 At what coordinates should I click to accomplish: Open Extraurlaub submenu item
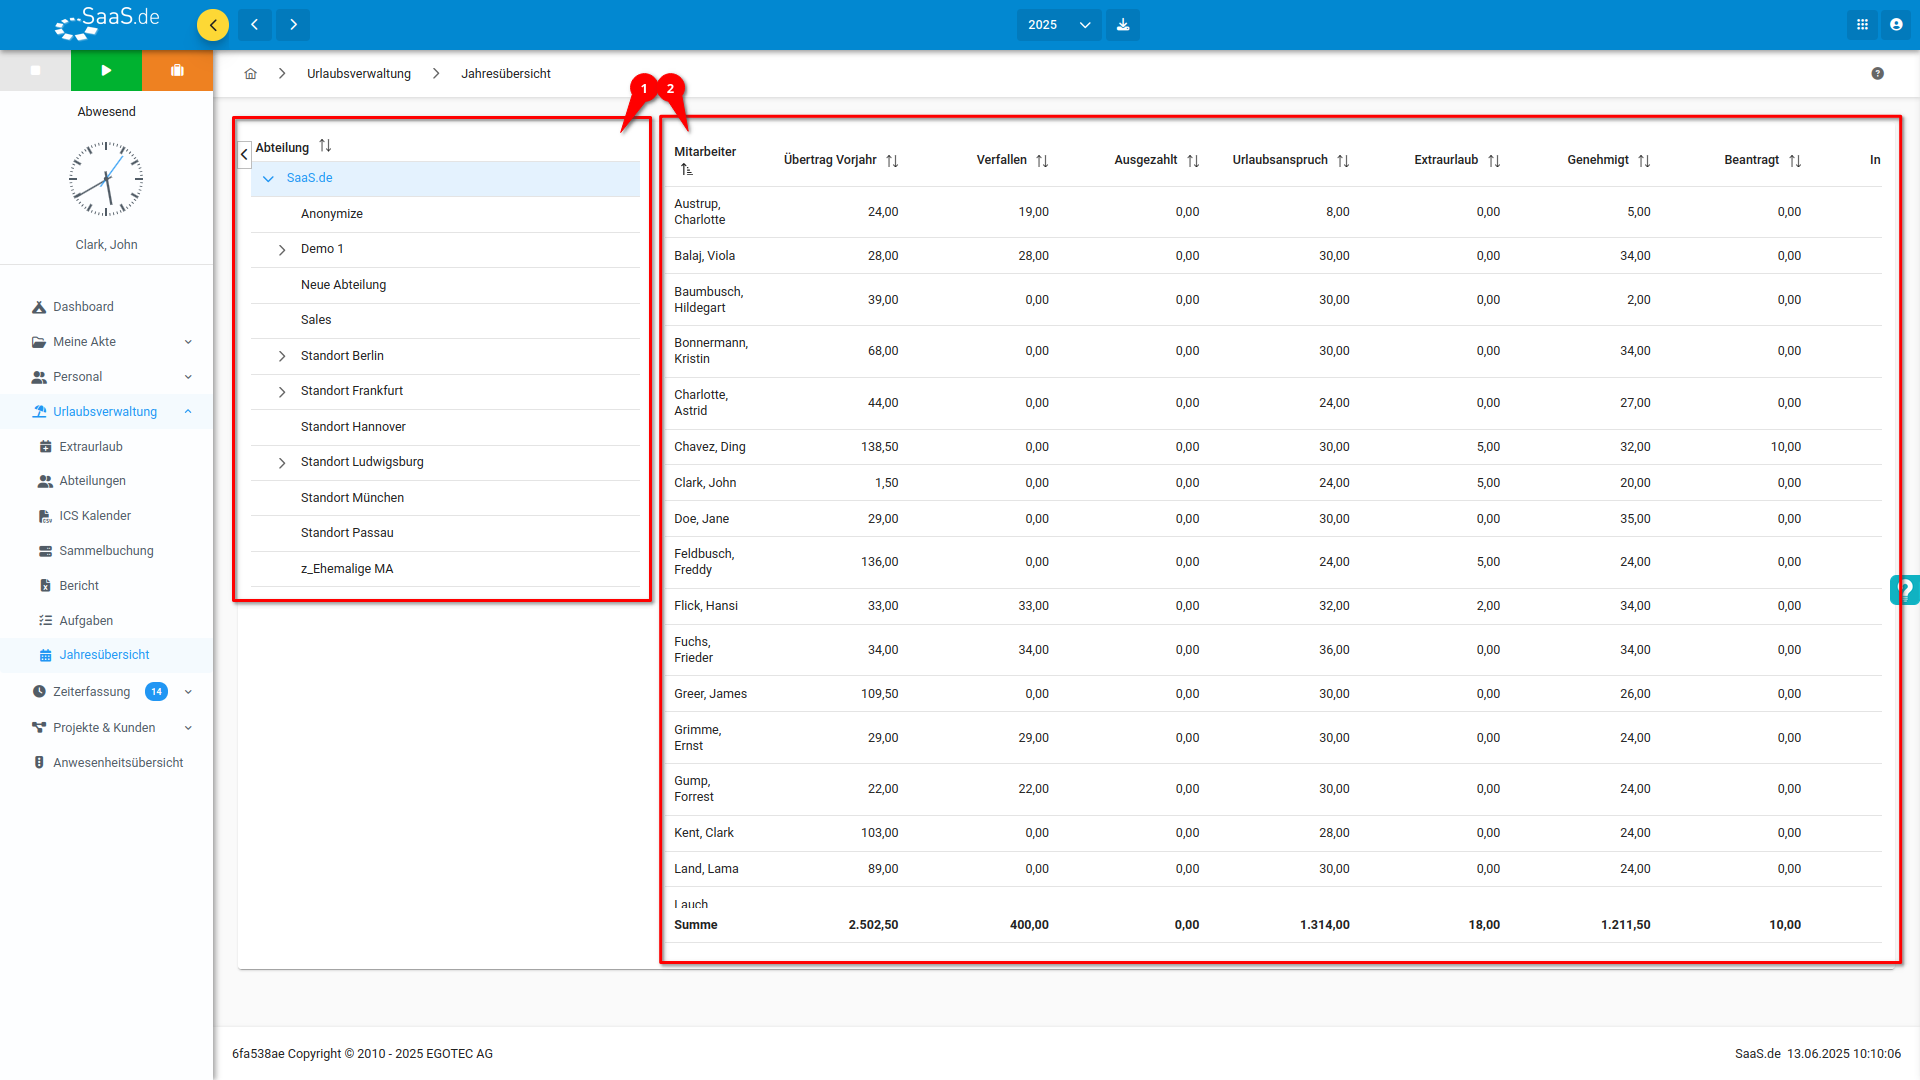coord(106,447)
